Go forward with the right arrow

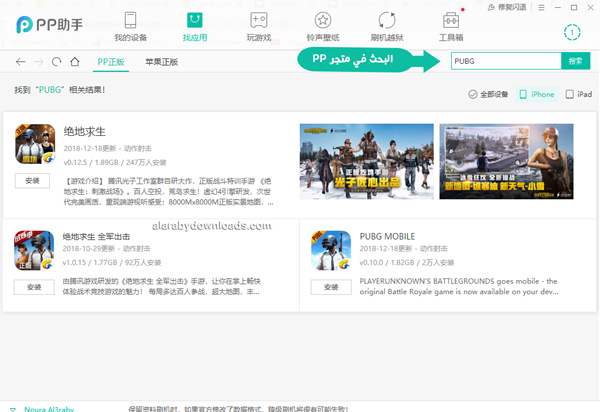click(x=39, y=62)
